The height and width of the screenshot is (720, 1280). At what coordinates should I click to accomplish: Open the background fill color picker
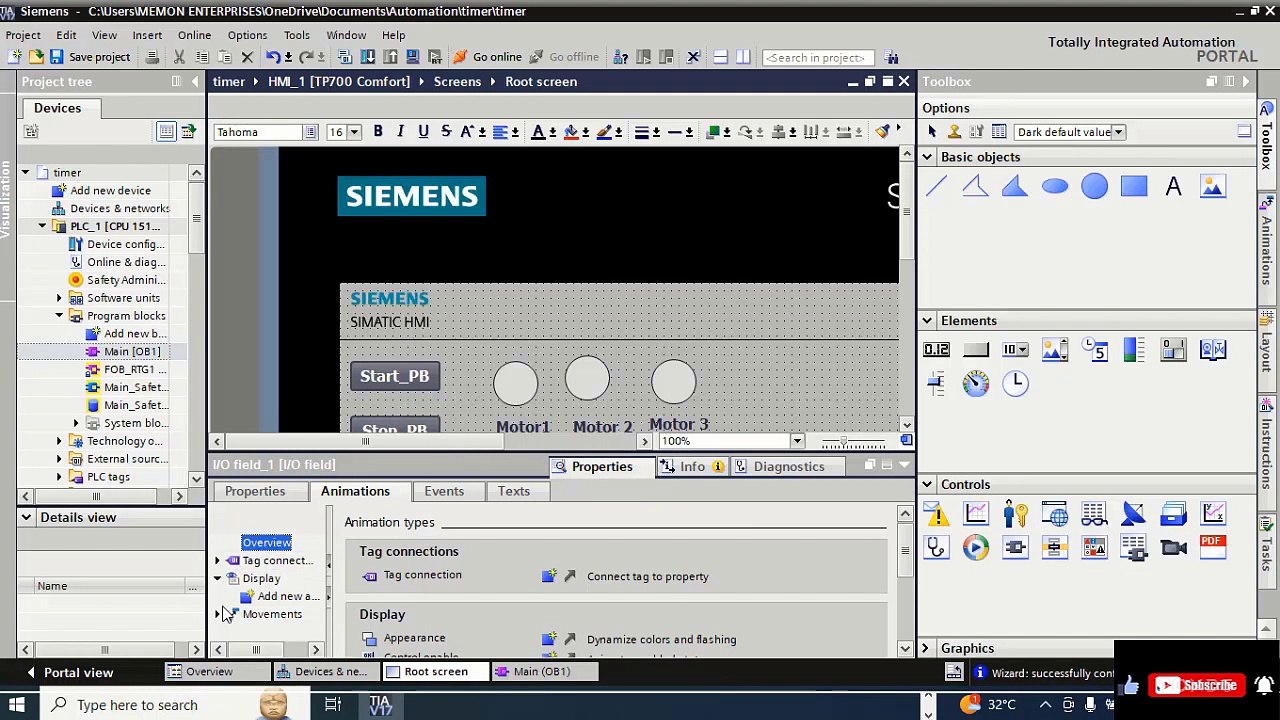tap(571, 132)
